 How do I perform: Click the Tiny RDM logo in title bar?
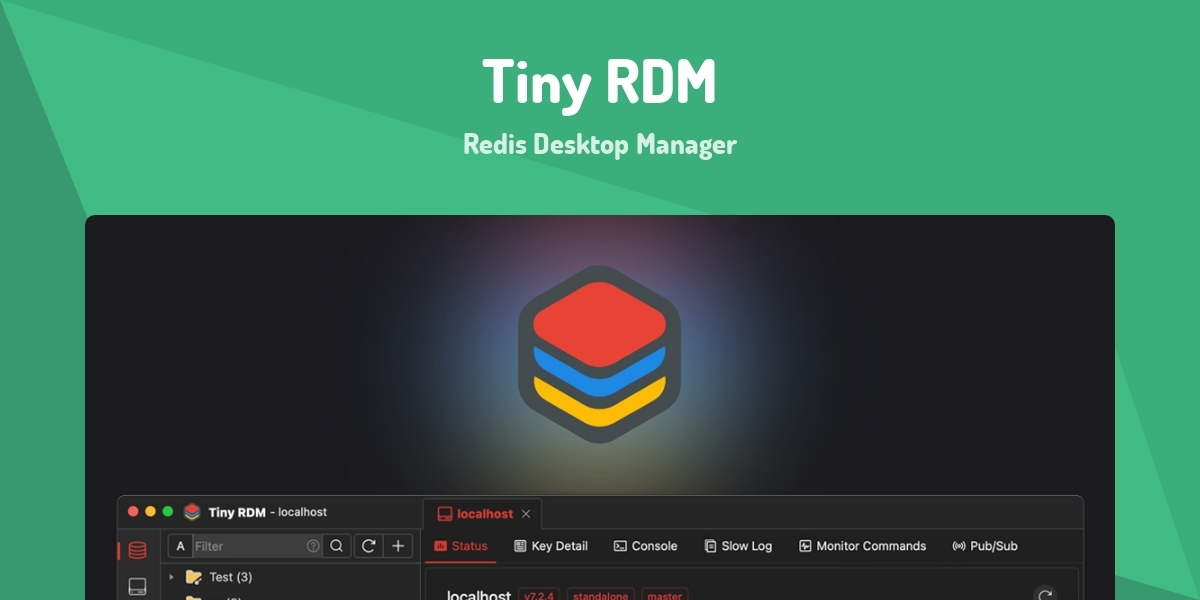tap(192, 512)
